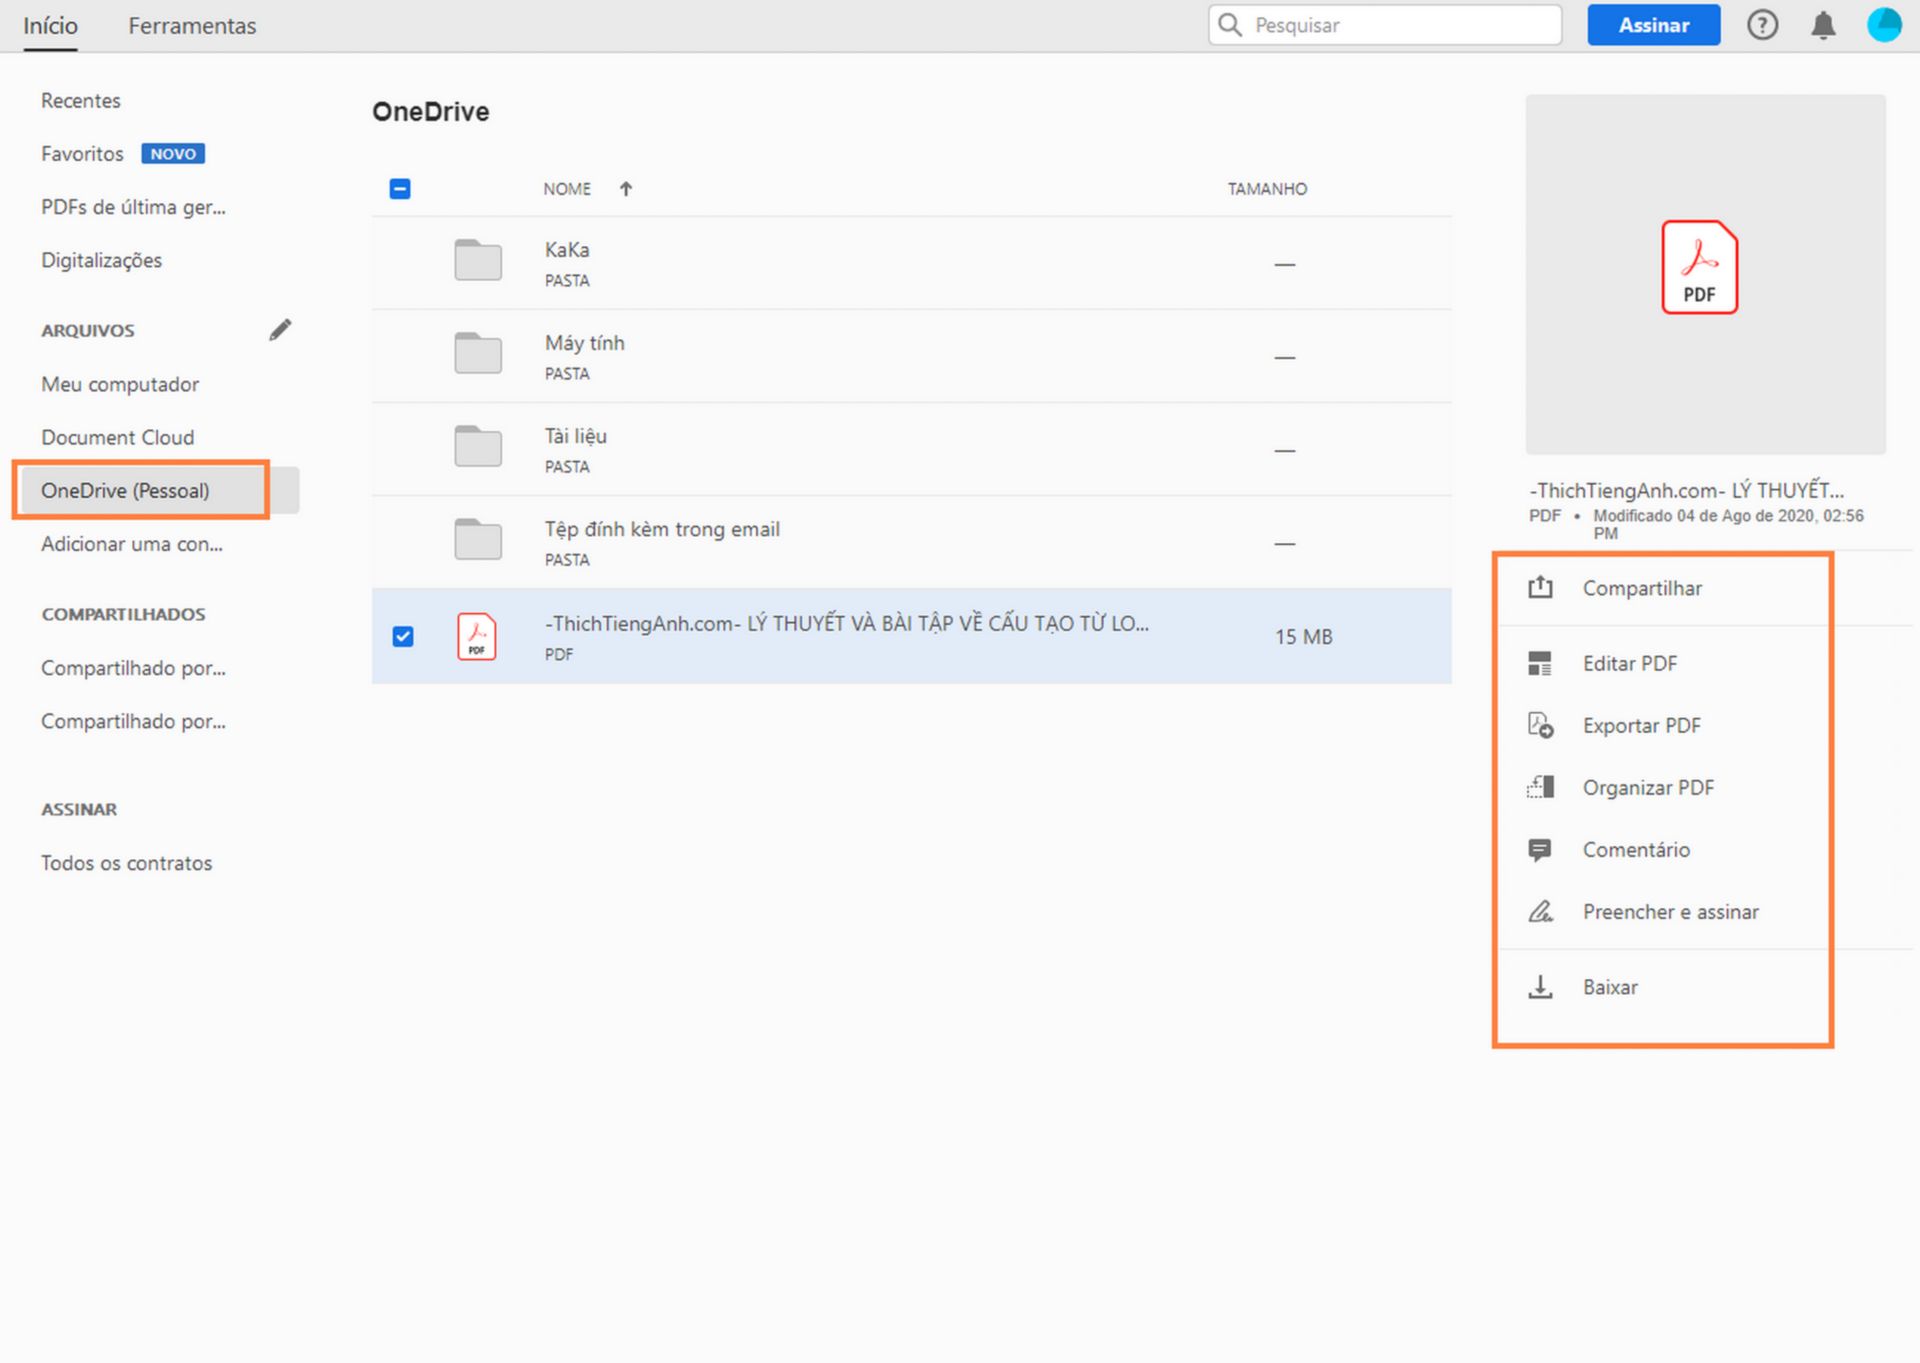1920x1363 pixels.
Task: Open the search magnifier in the search bar
Action: (1230, 25)
